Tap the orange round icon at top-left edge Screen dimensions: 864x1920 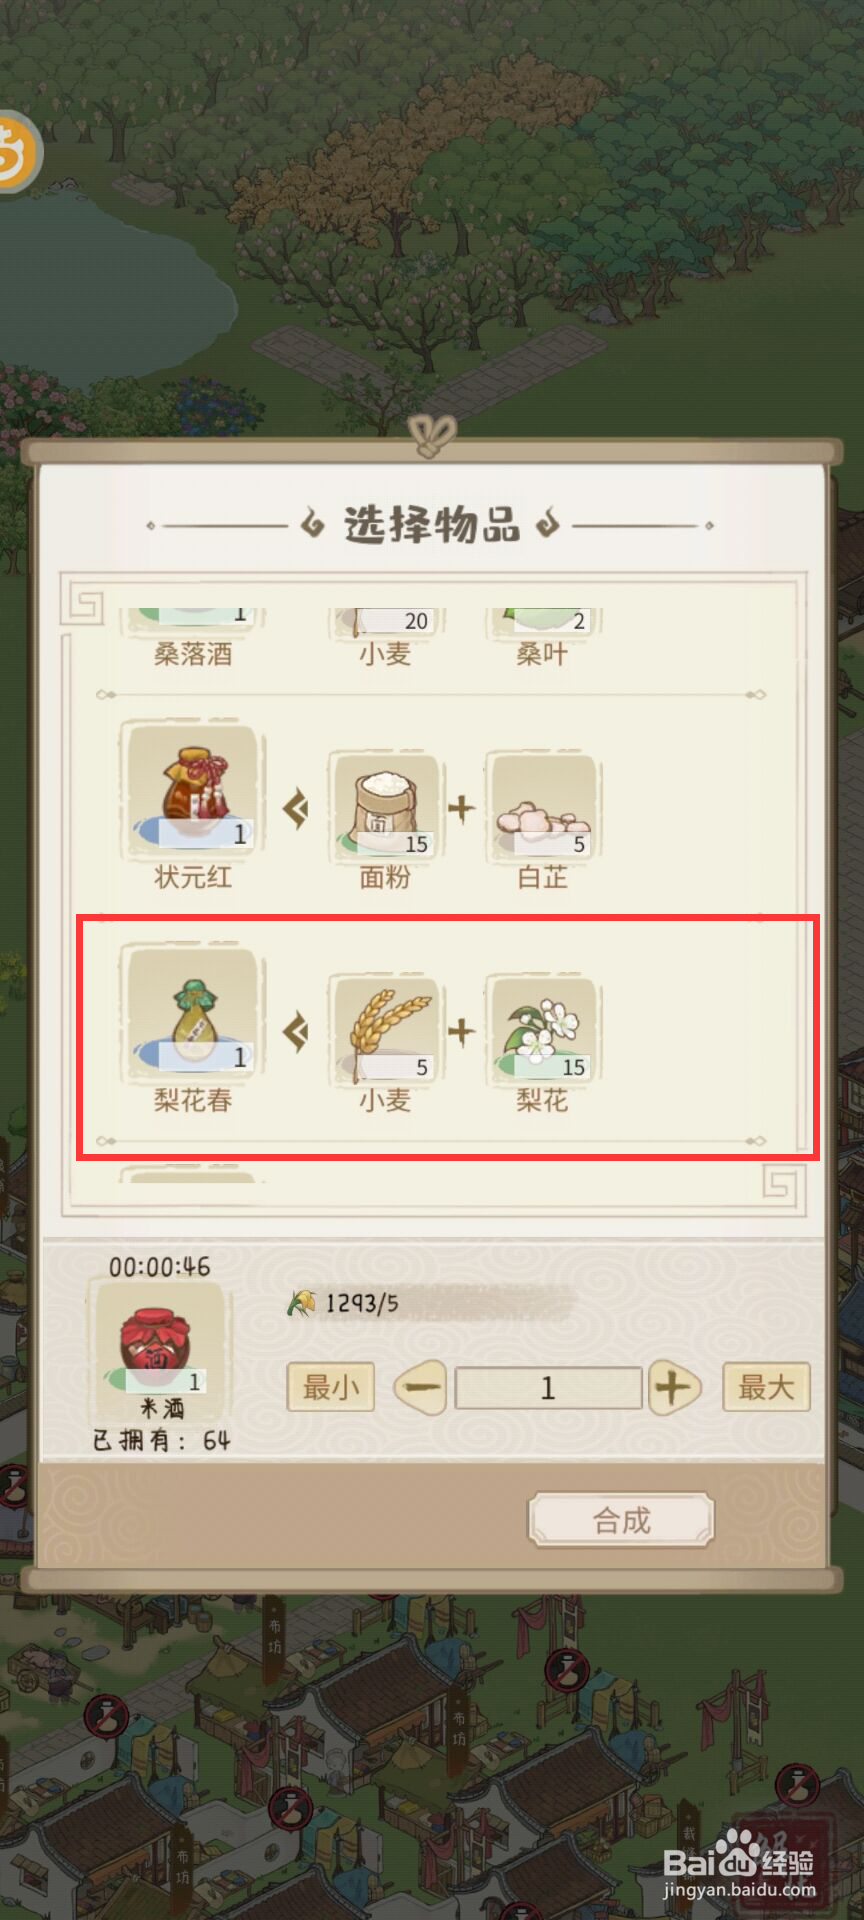pyautogui.click(x=18, y=151)
